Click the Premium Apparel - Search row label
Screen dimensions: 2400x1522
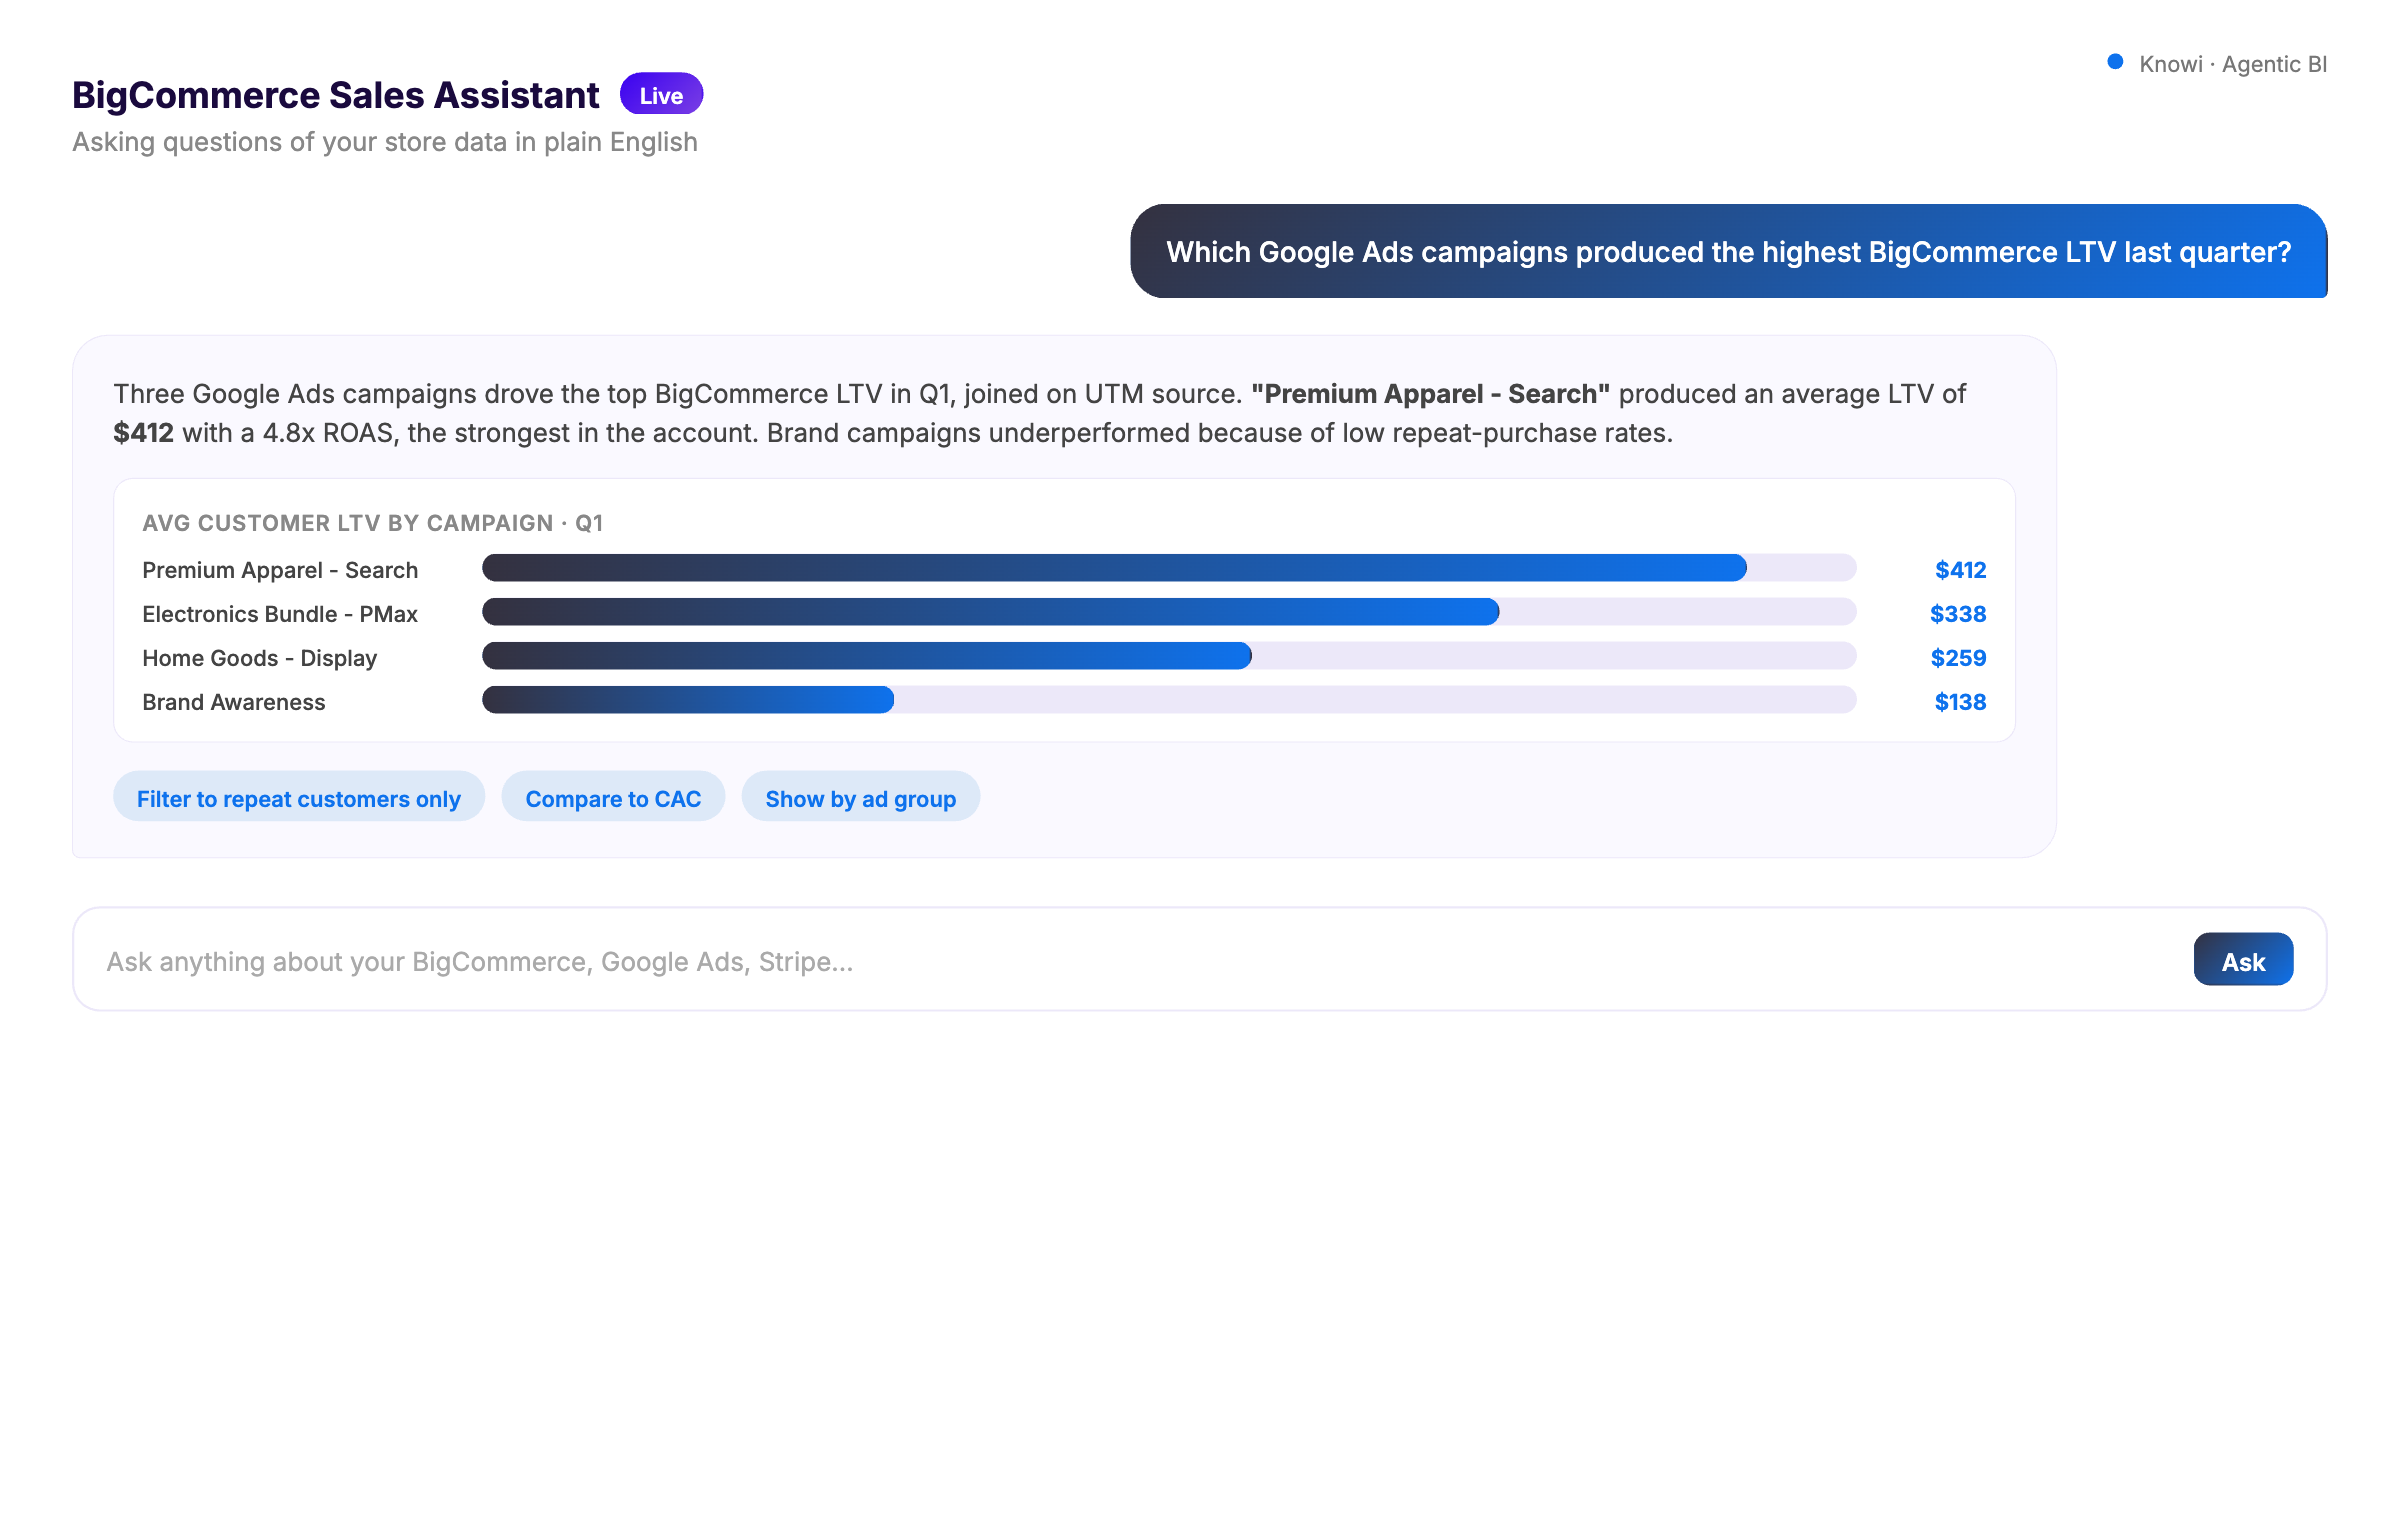280,570
